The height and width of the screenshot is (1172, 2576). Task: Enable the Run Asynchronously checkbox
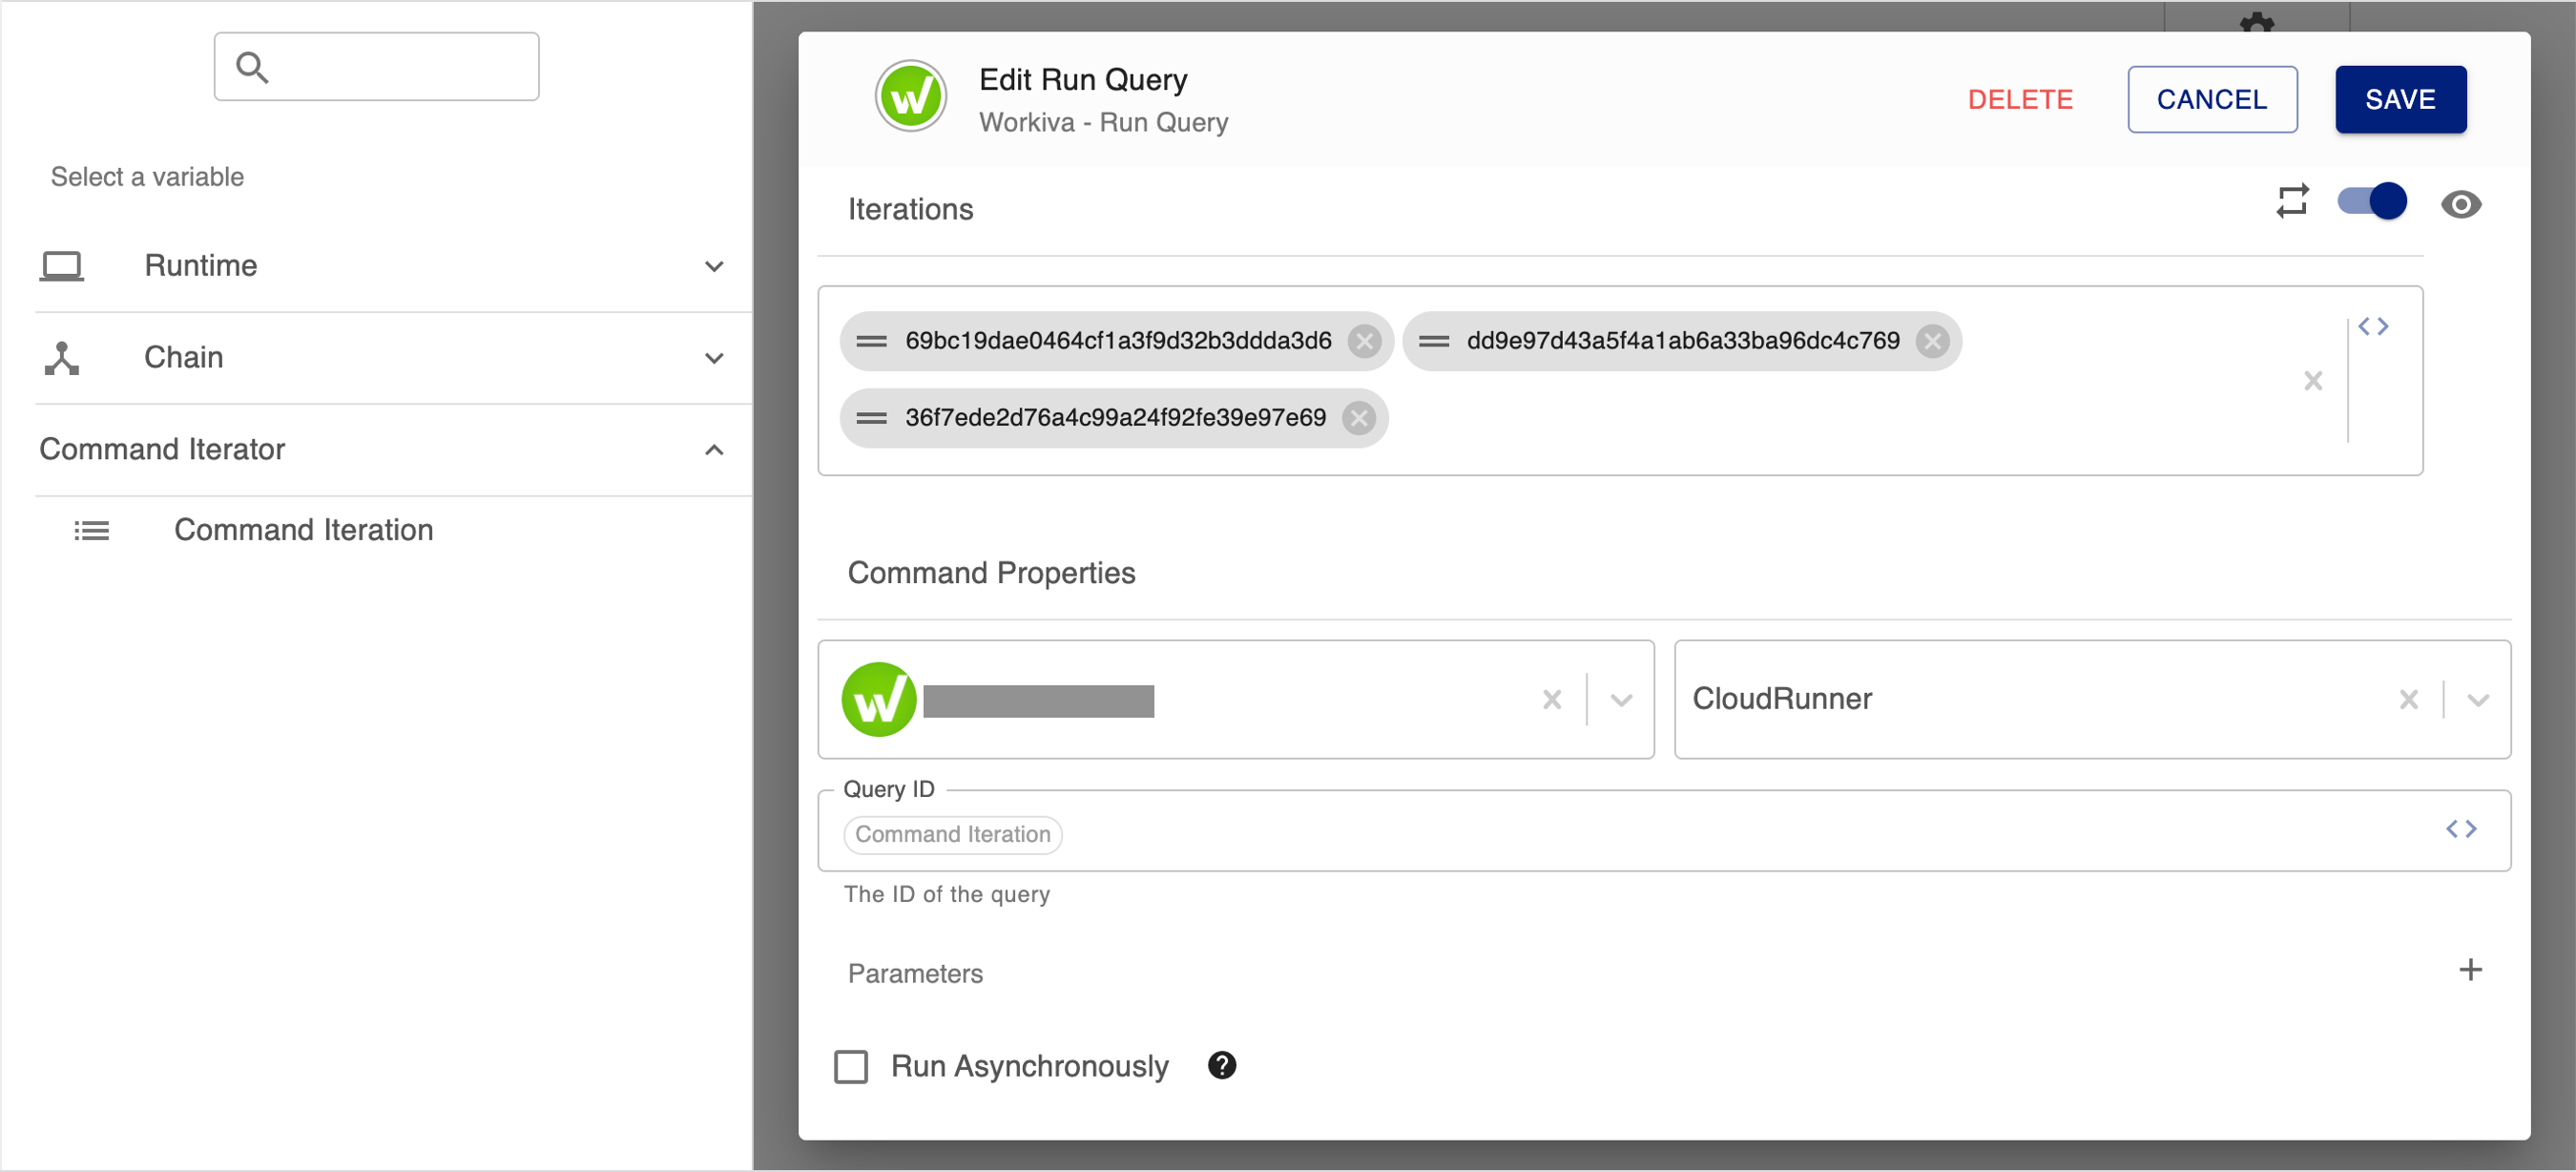pyautogui.click(x=850, y=1066)
